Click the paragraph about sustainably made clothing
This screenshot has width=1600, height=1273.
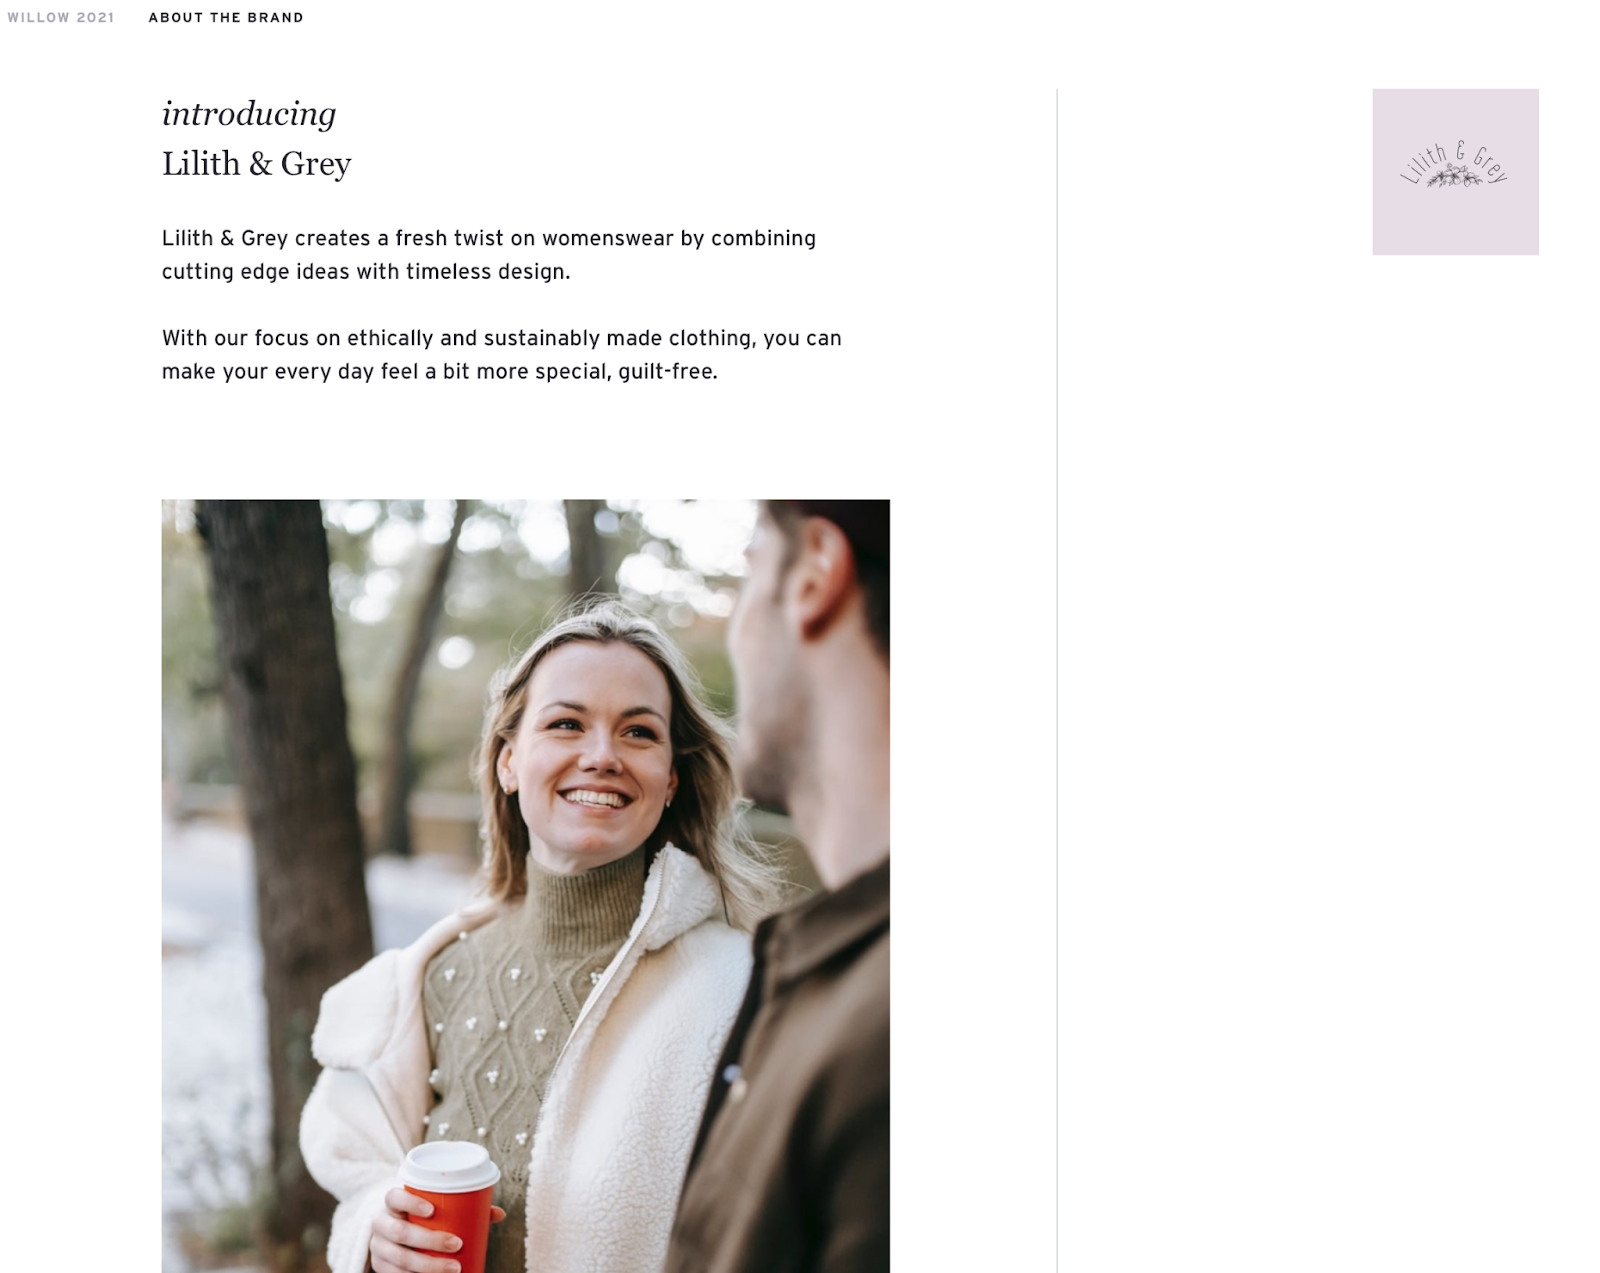point(502,355)
